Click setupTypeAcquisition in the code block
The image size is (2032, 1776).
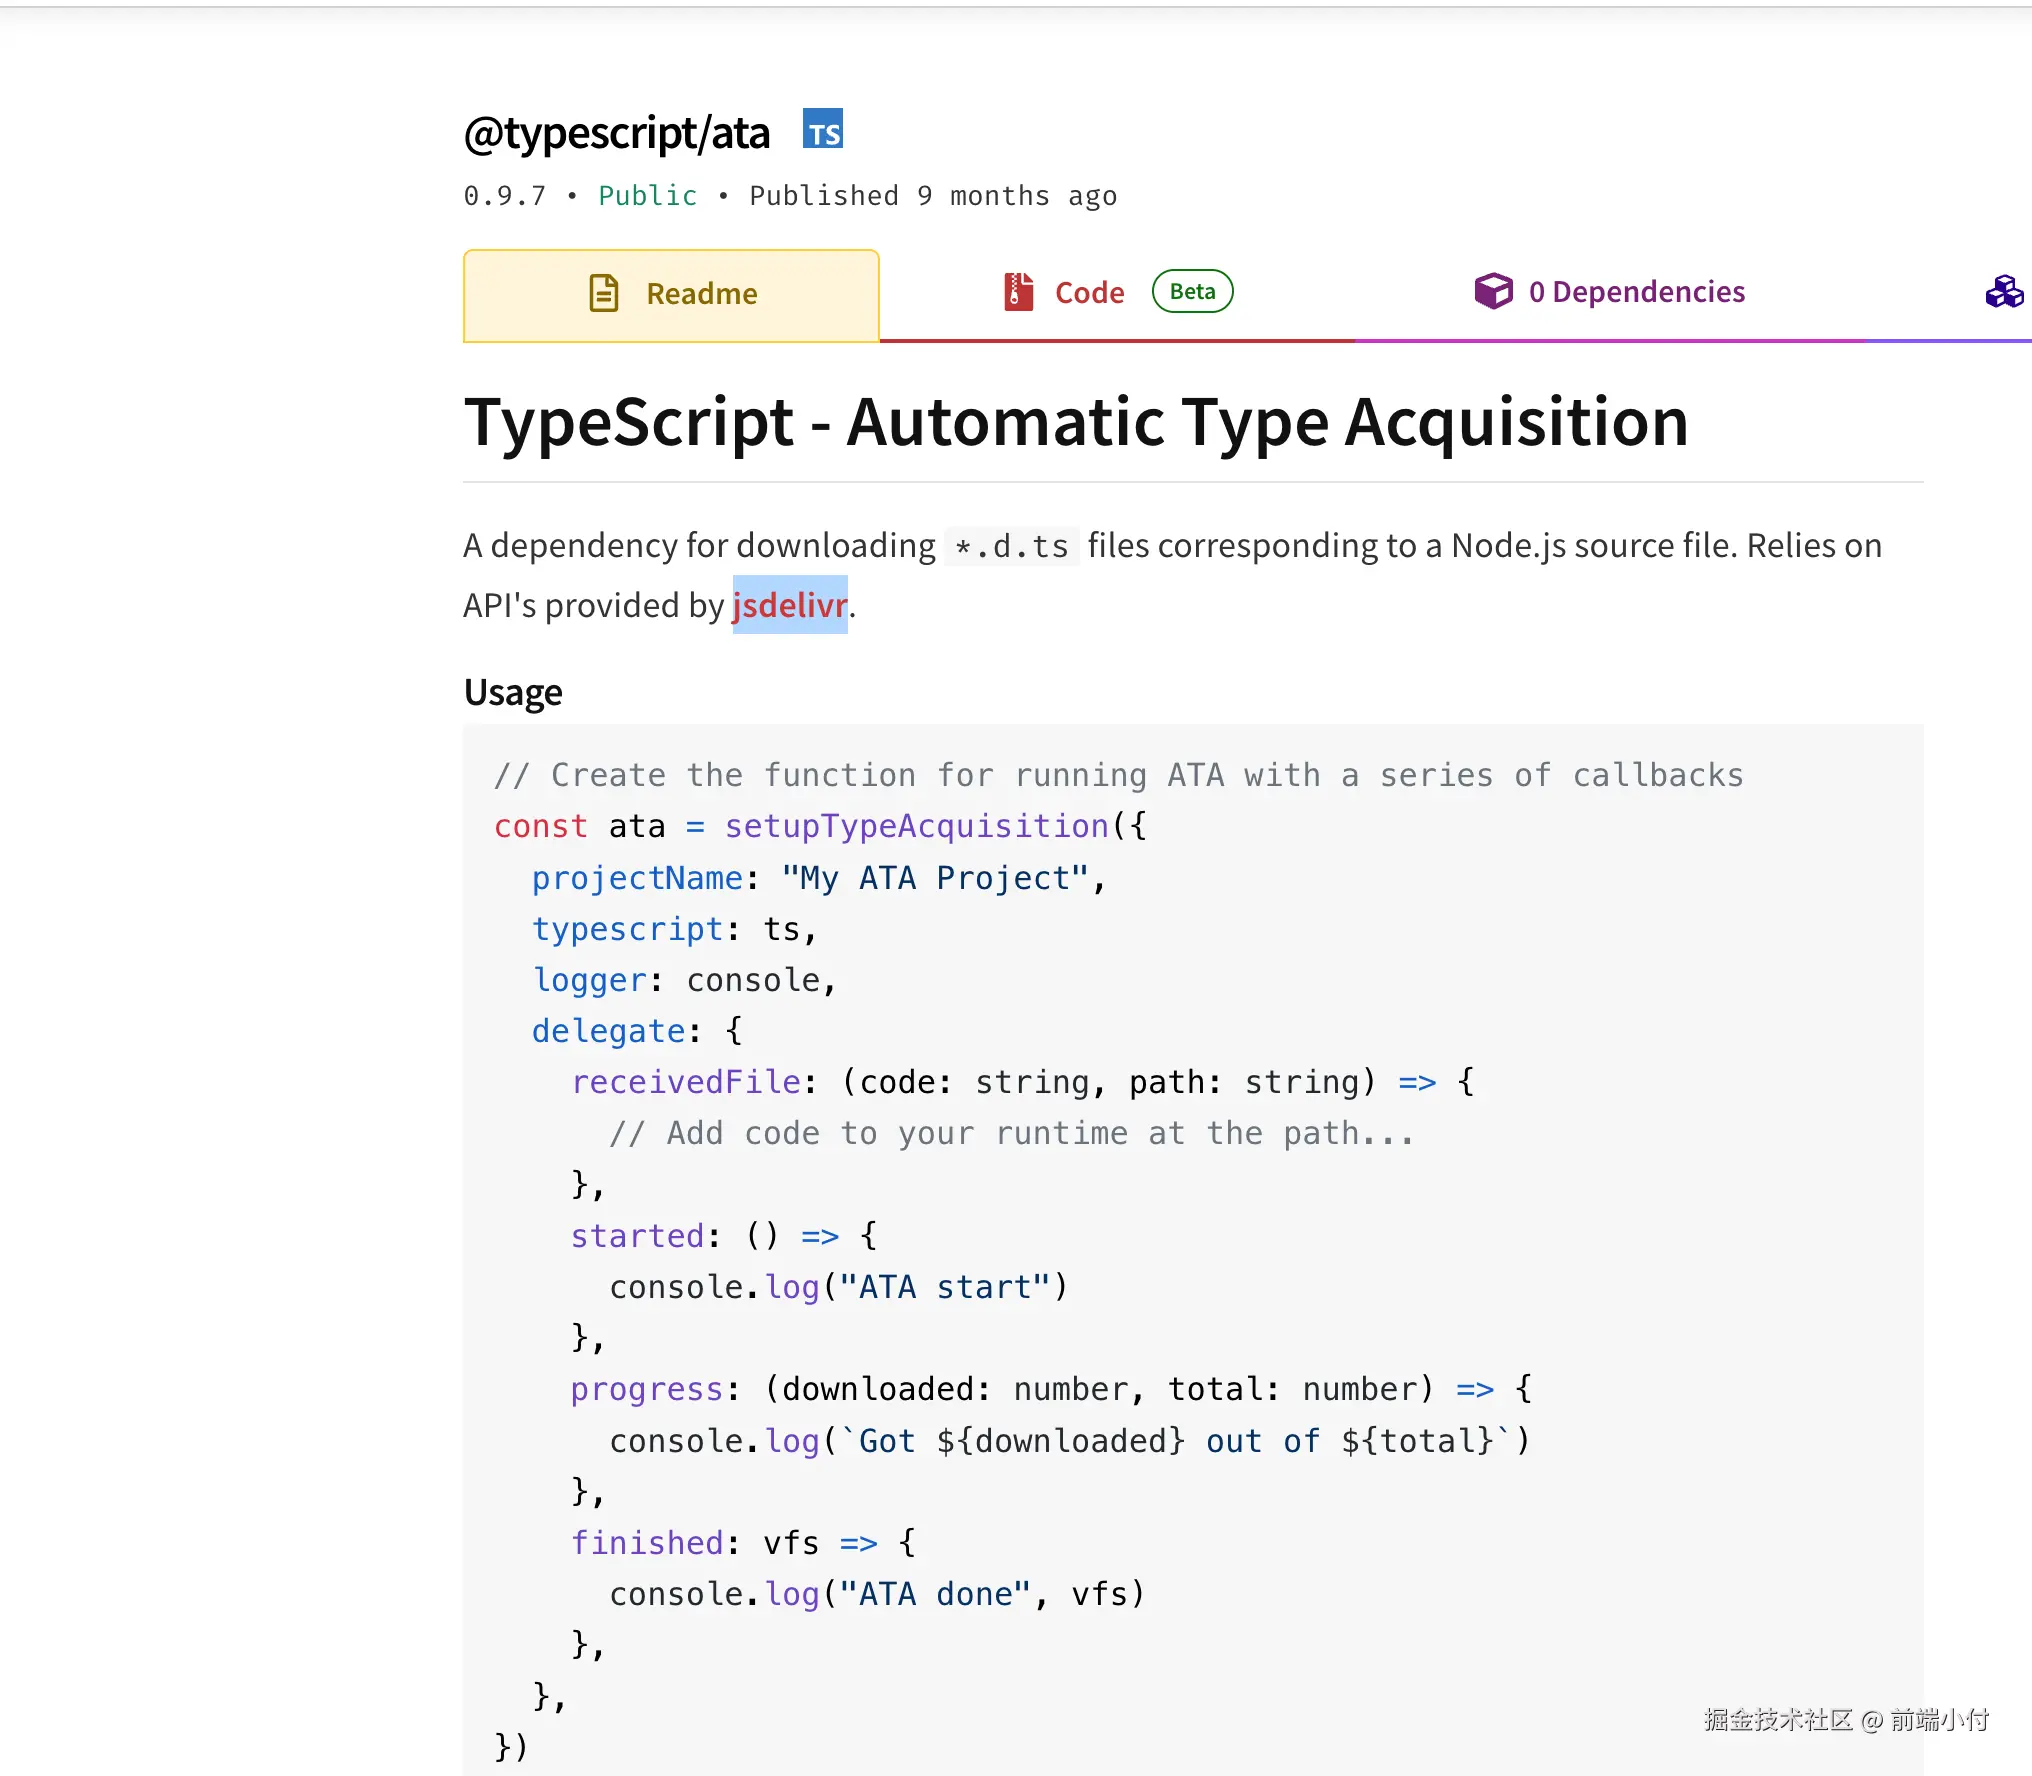(916, 826)
